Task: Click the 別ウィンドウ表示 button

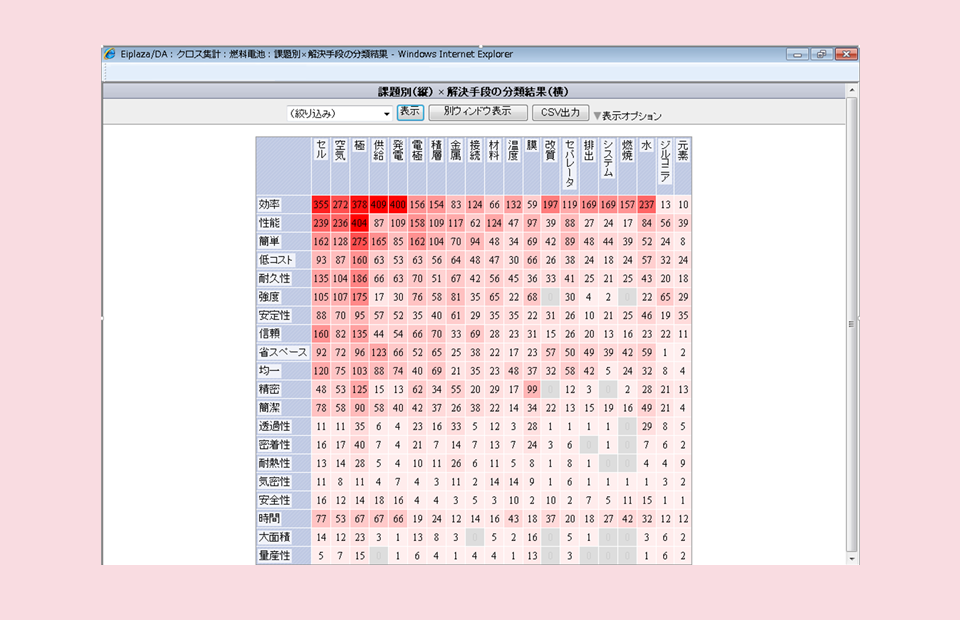Action: click(x=477, y=112)
